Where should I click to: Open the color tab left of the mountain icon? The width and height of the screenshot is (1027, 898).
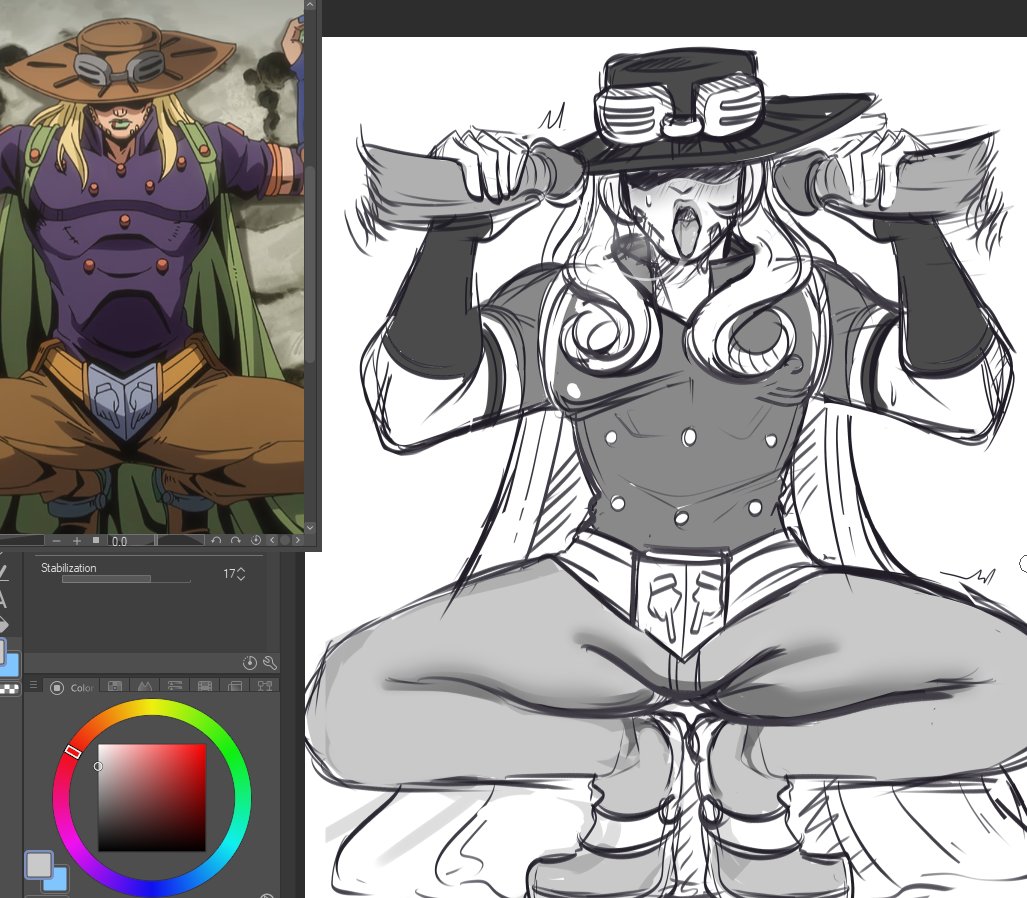coord(115,686)
